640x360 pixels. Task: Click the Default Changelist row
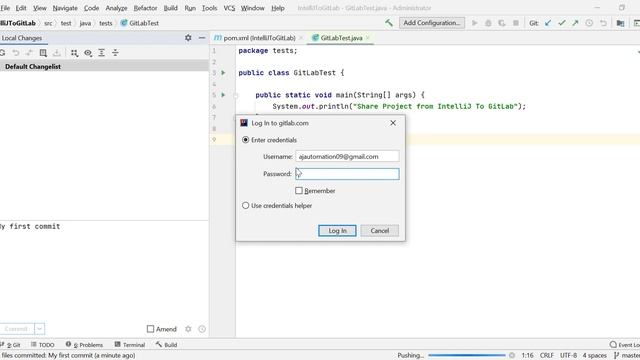coord(104,66)
